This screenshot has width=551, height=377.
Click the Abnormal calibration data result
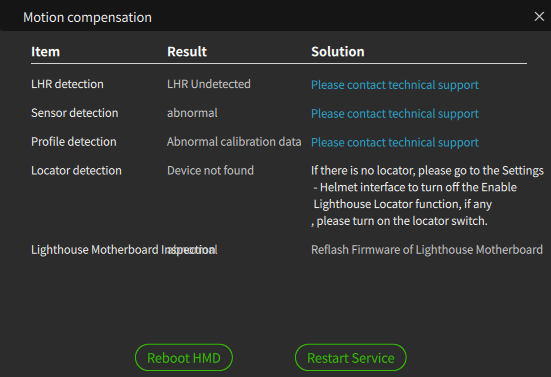(x=234, y=142)
